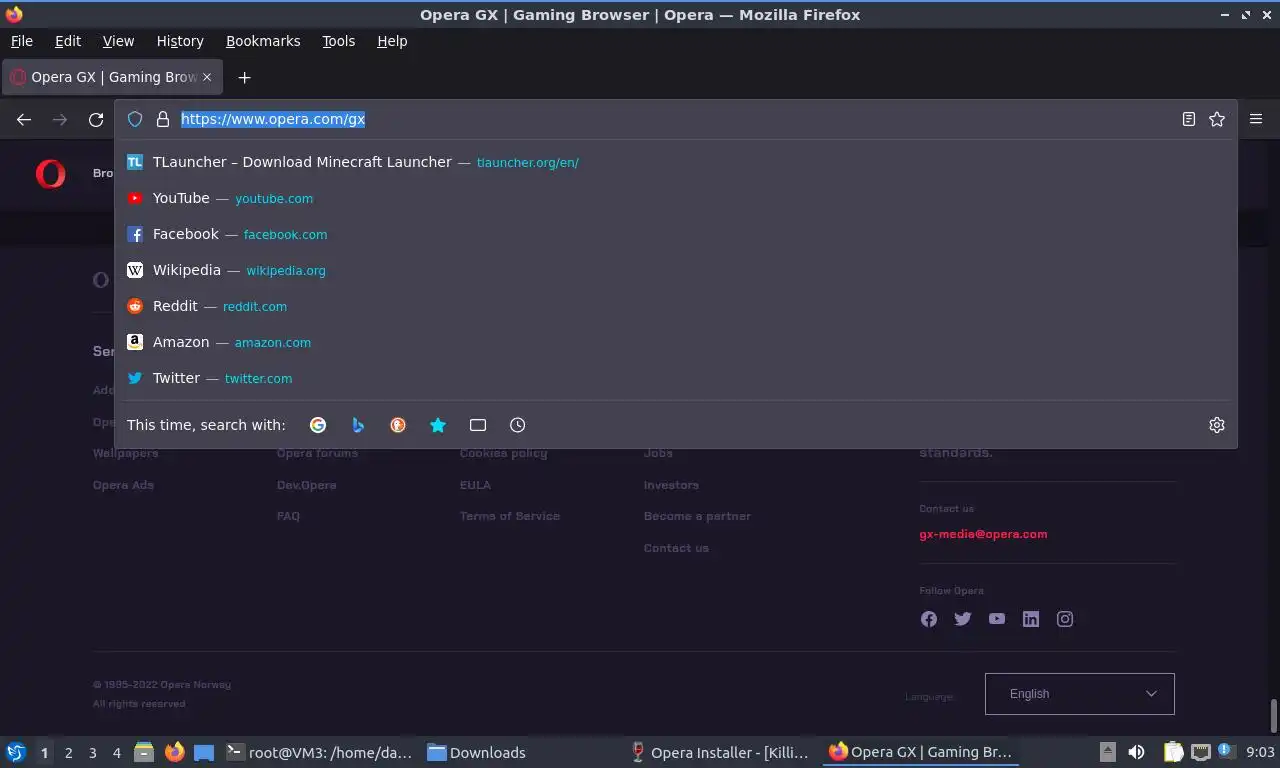The image size is (1280, 768).
Task: Open the Opera Ads footer link
Action: [x=123, y=485]
